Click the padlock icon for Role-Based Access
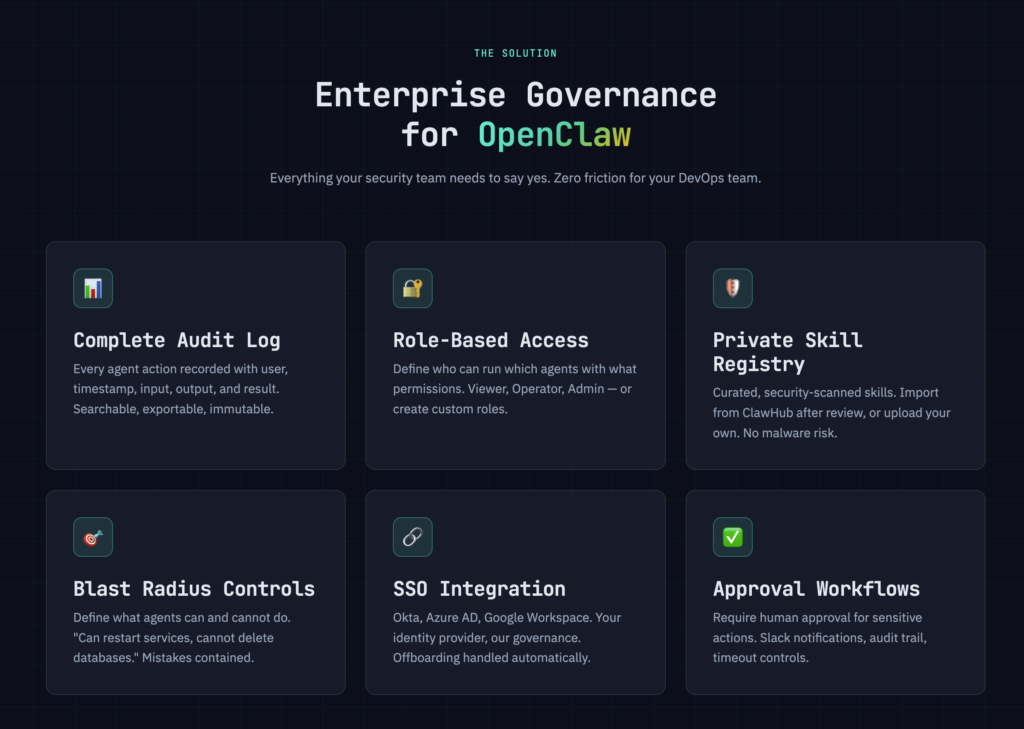 pos(412,288)
